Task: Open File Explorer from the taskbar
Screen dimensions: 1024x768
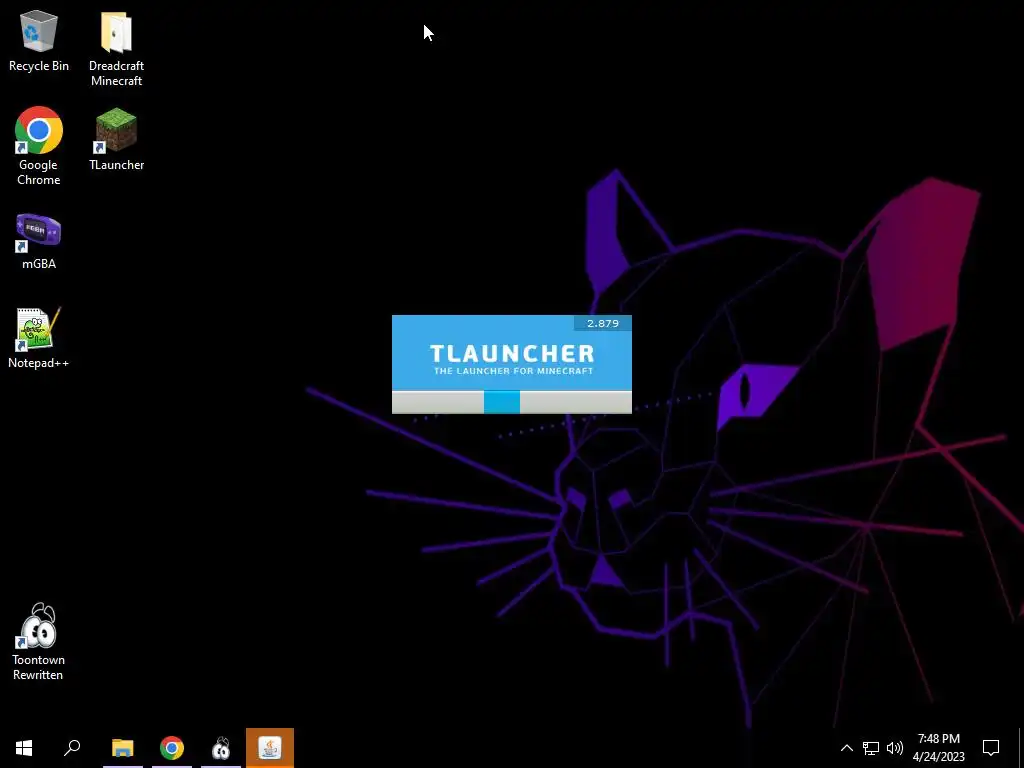Action: click(x=123, y=748)
